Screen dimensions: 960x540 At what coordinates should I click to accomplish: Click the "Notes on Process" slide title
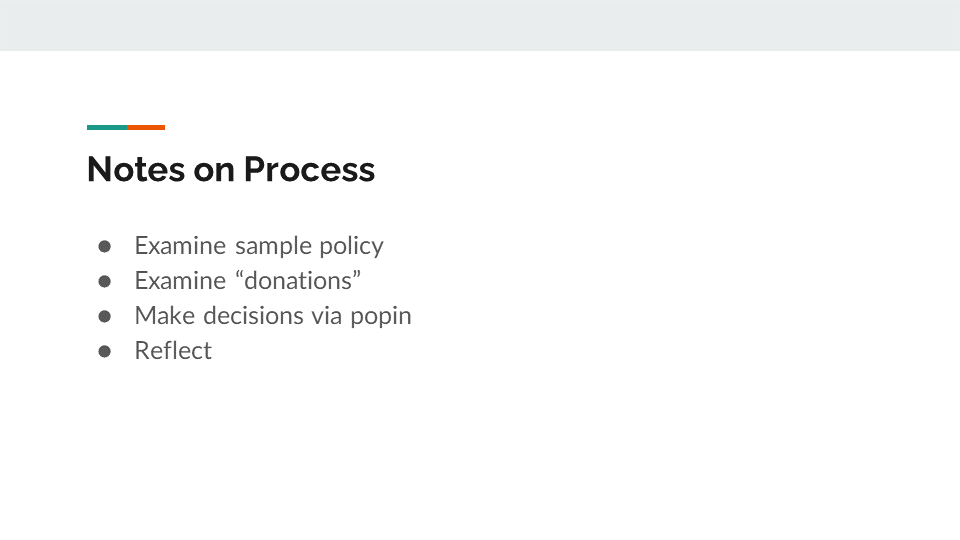231,169
